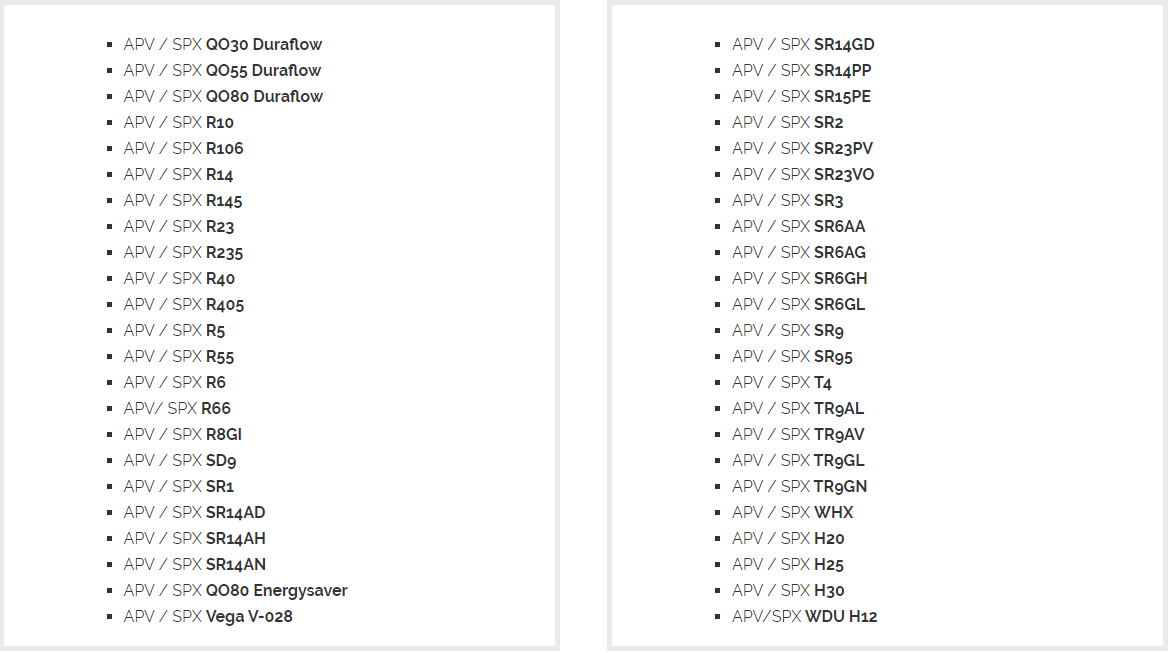Click the APV / SPX SR15PE item

click(802, 97)
